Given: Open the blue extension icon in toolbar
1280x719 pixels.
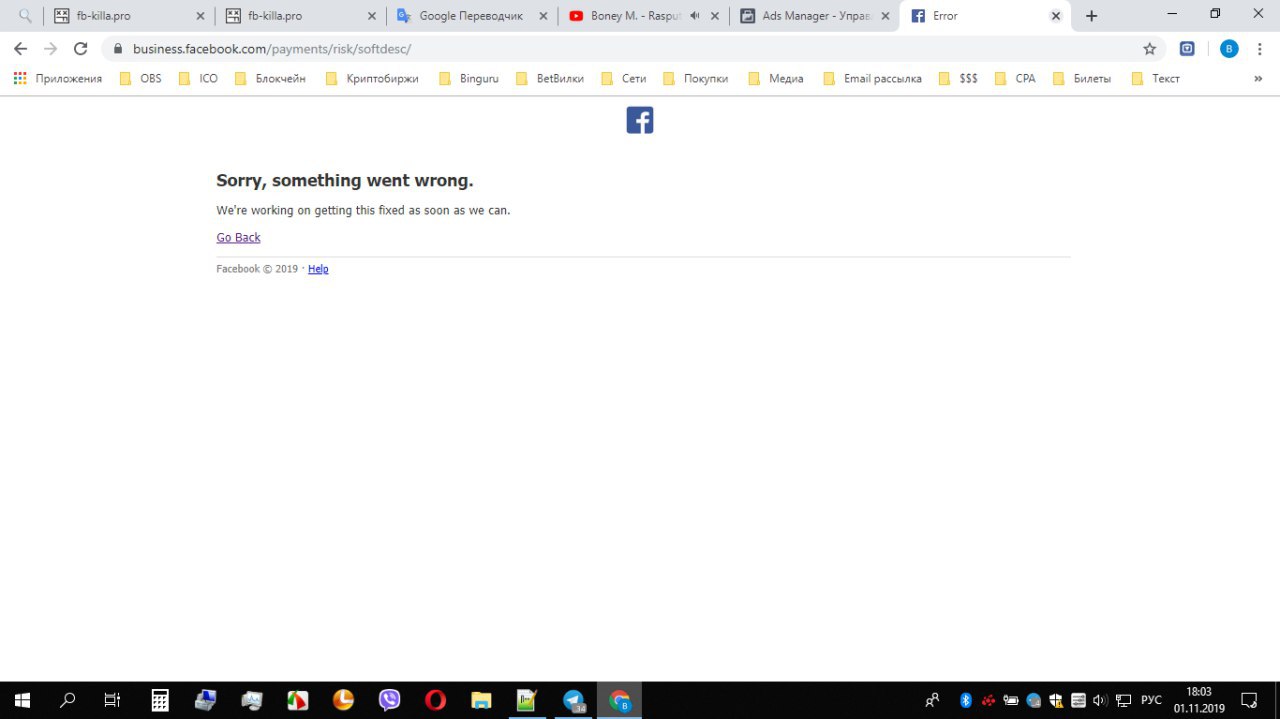Looking at the screenshot, I should (x=1187, y=48).
